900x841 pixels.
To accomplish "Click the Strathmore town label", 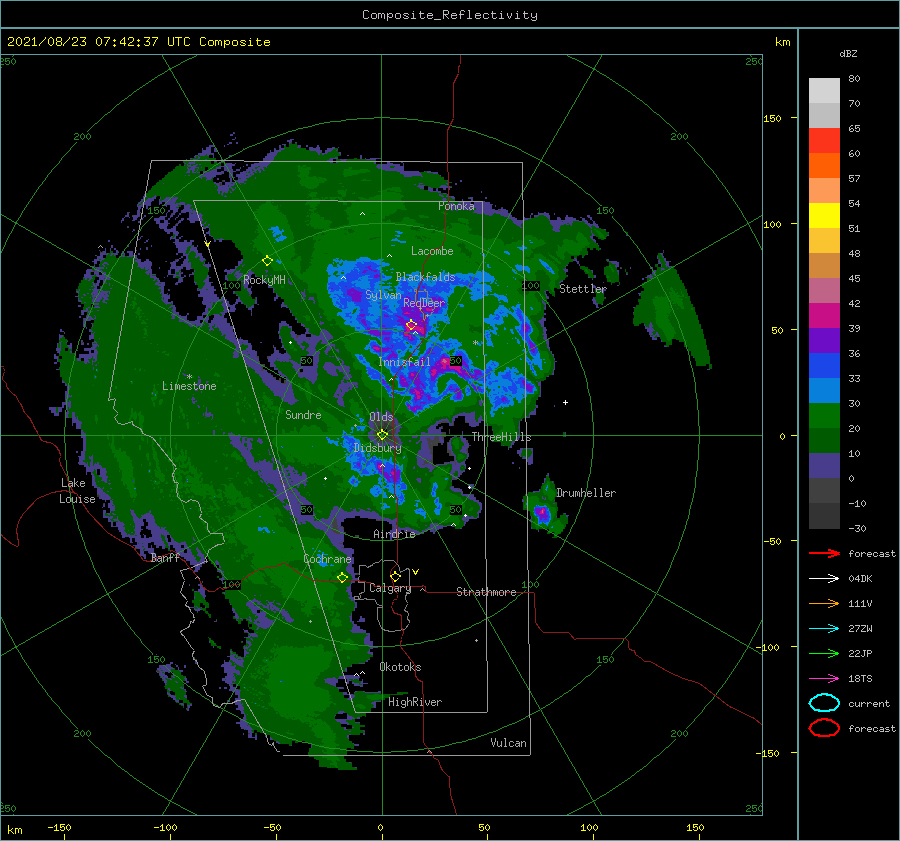I will (486, 592).
